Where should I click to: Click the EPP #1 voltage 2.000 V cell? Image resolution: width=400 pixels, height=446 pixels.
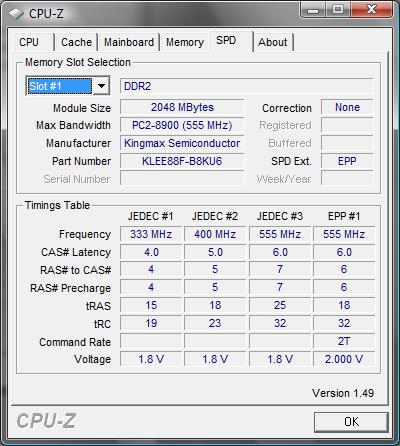point(344,359)
